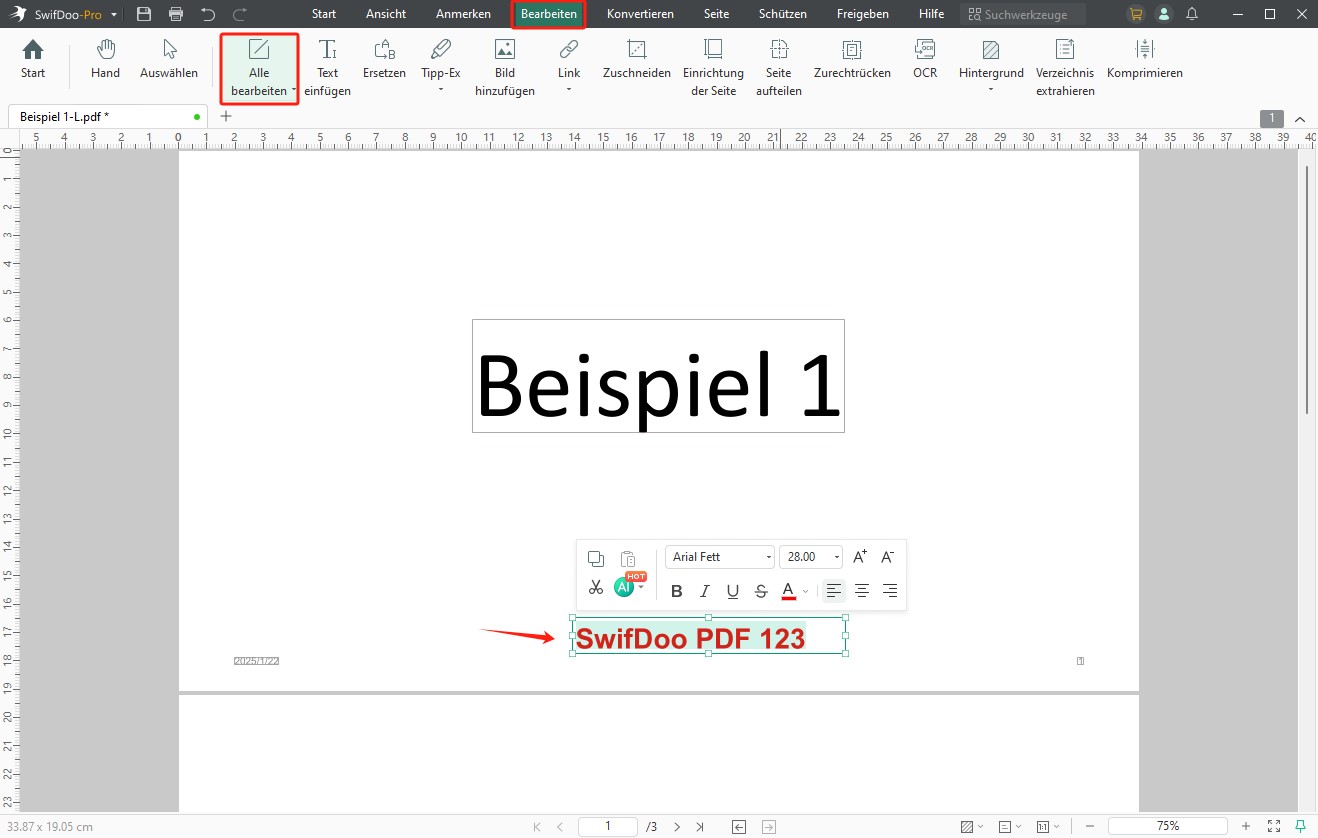Switch to the Anmerken tab
This screenshot has width=1318, height=838.
click(463, 14)
